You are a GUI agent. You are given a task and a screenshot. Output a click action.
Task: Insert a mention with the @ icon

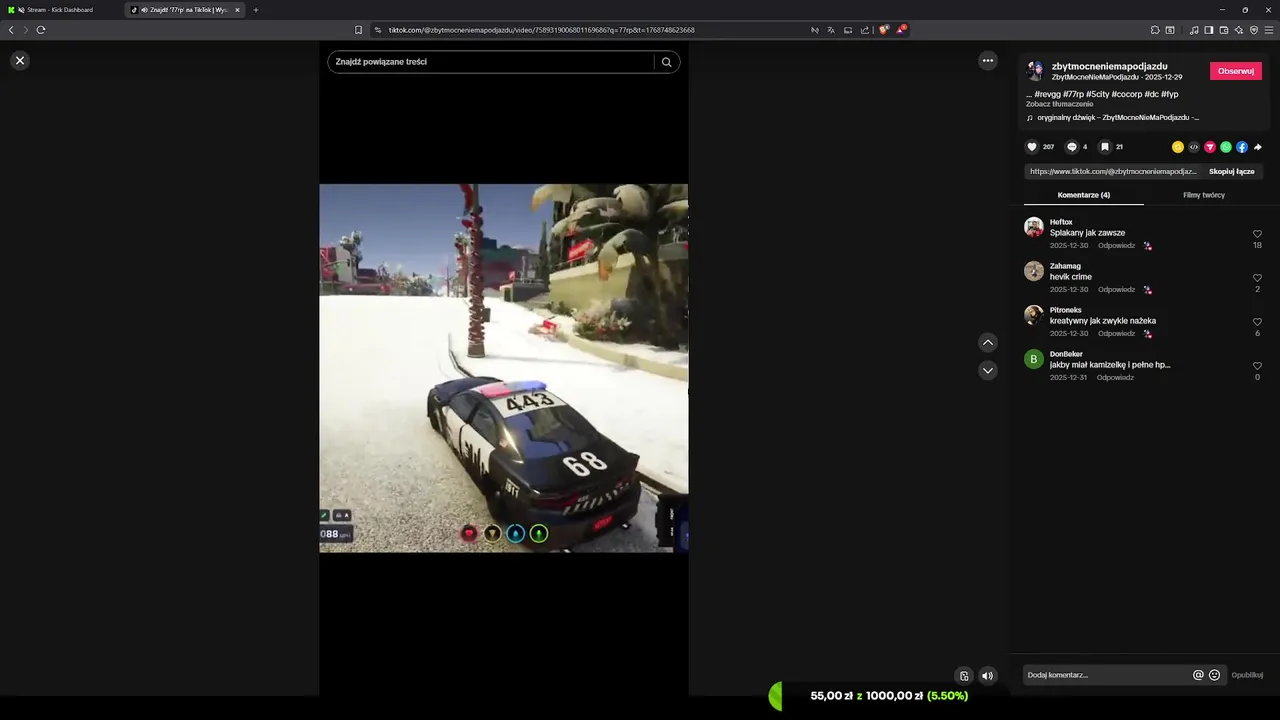1198,675
